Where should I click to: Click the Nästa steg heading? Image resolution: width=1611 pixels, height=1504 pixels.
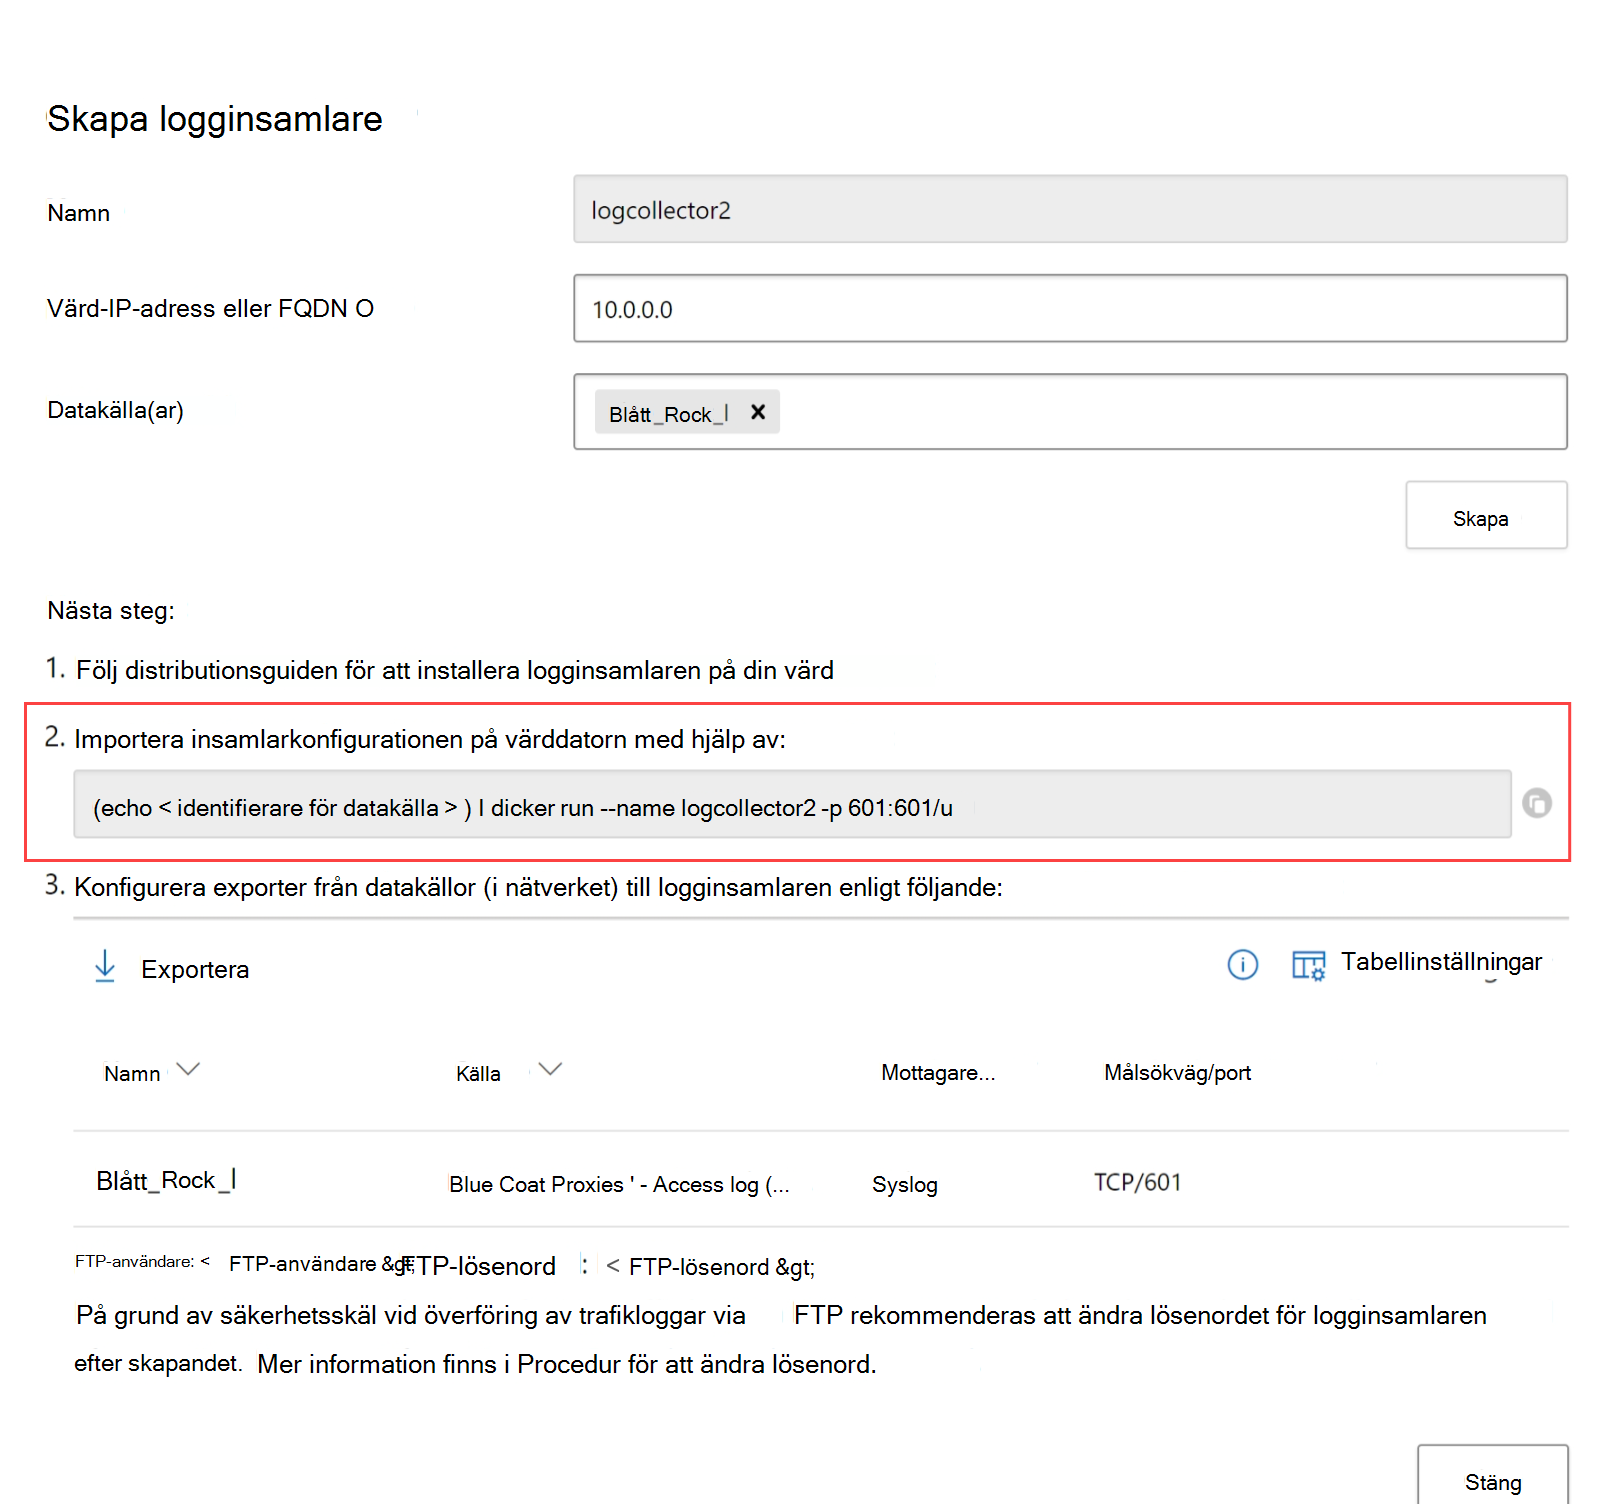tap(111, 611)
